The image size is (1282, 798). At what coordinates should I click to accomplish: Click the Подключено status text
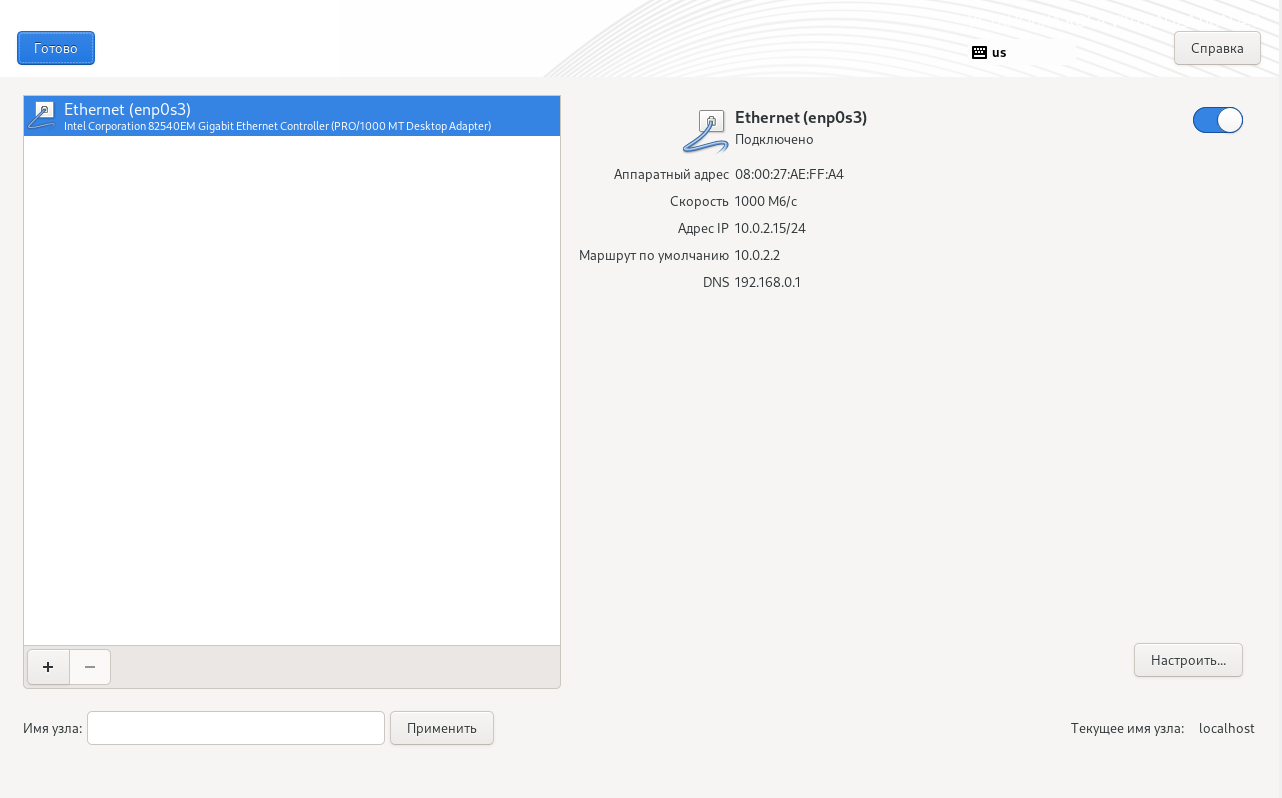tap(774, 139)
